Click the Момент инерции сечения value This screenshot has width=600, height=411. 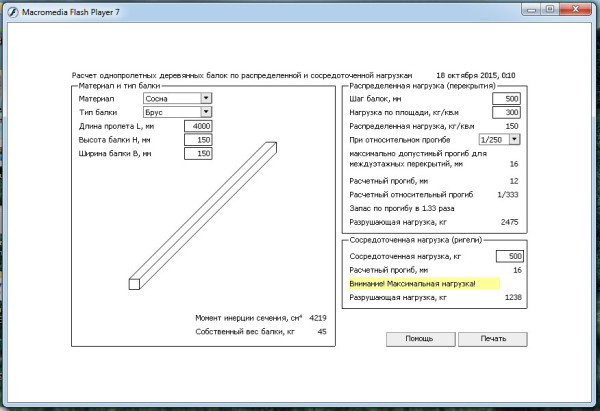pyautogui.click(x=318, y=317)
